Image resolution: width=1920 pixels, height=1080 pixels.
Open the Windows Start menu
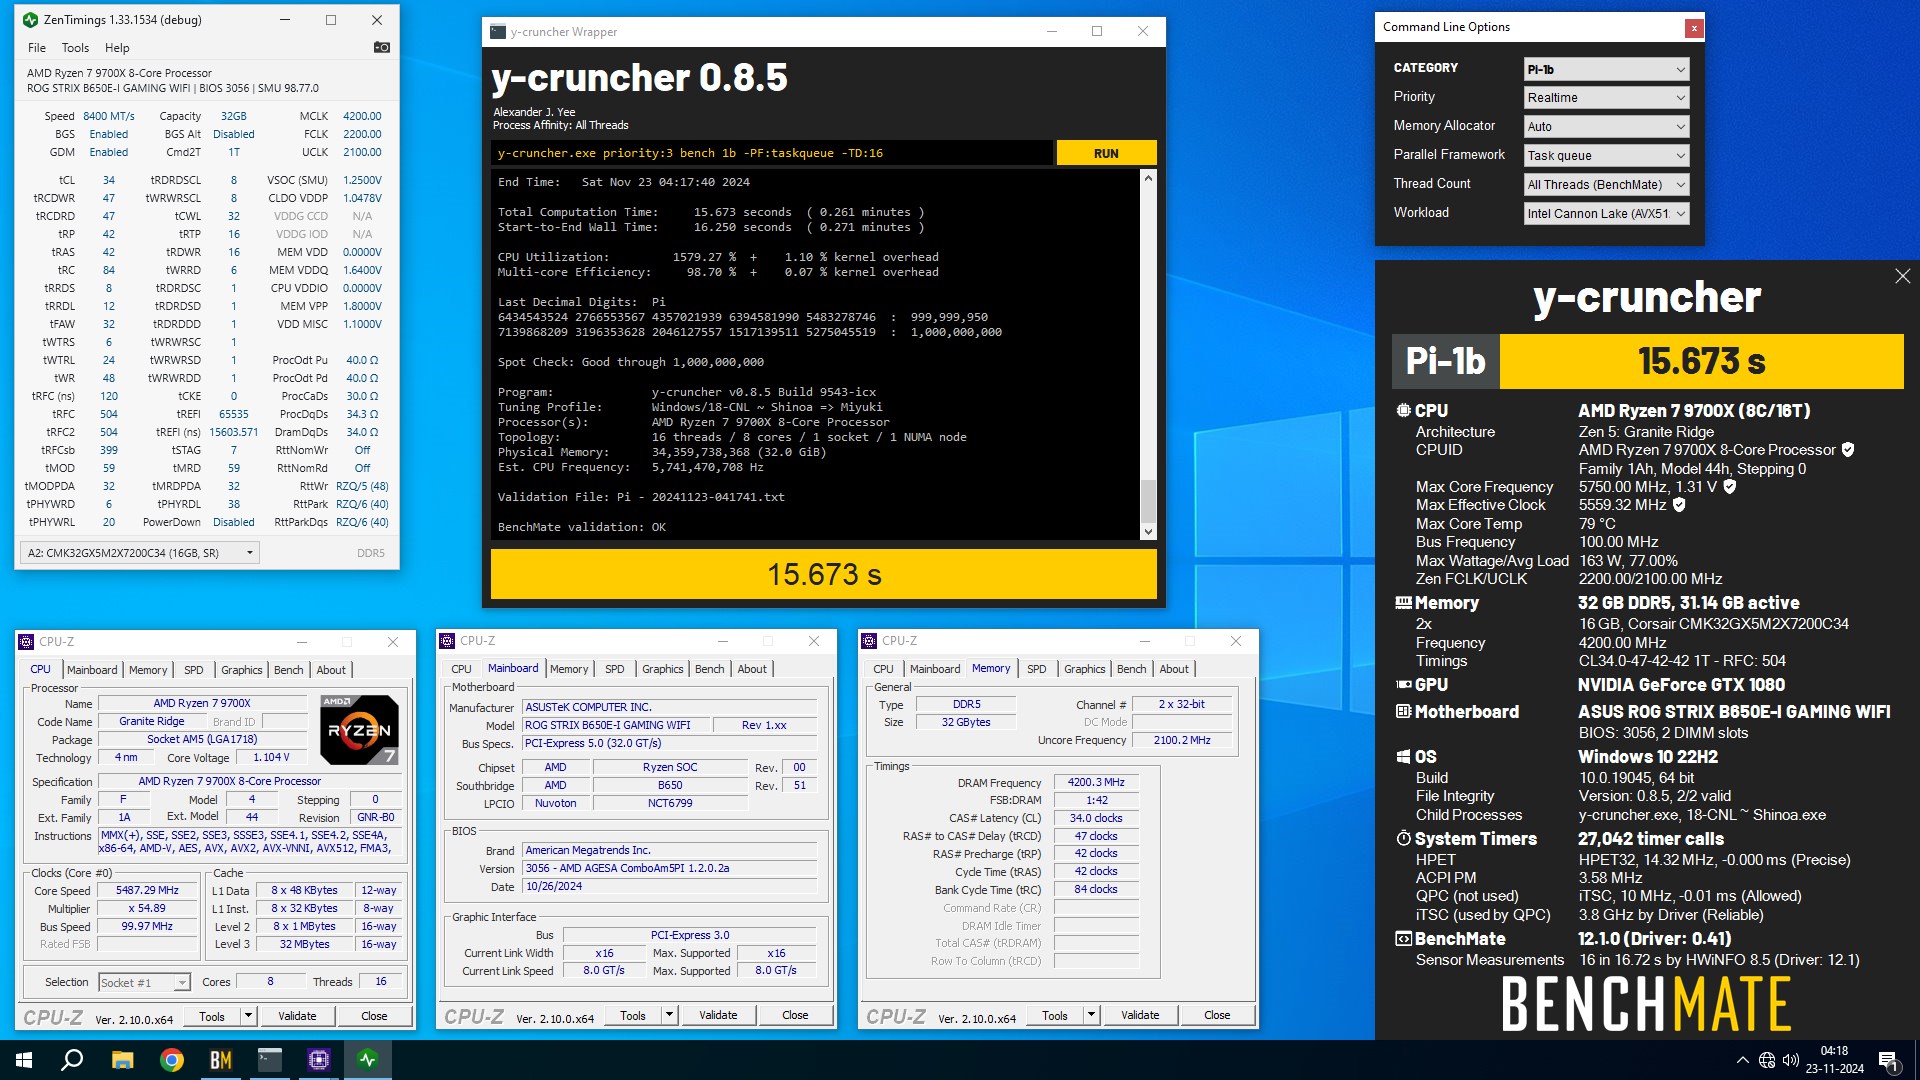24,1060
